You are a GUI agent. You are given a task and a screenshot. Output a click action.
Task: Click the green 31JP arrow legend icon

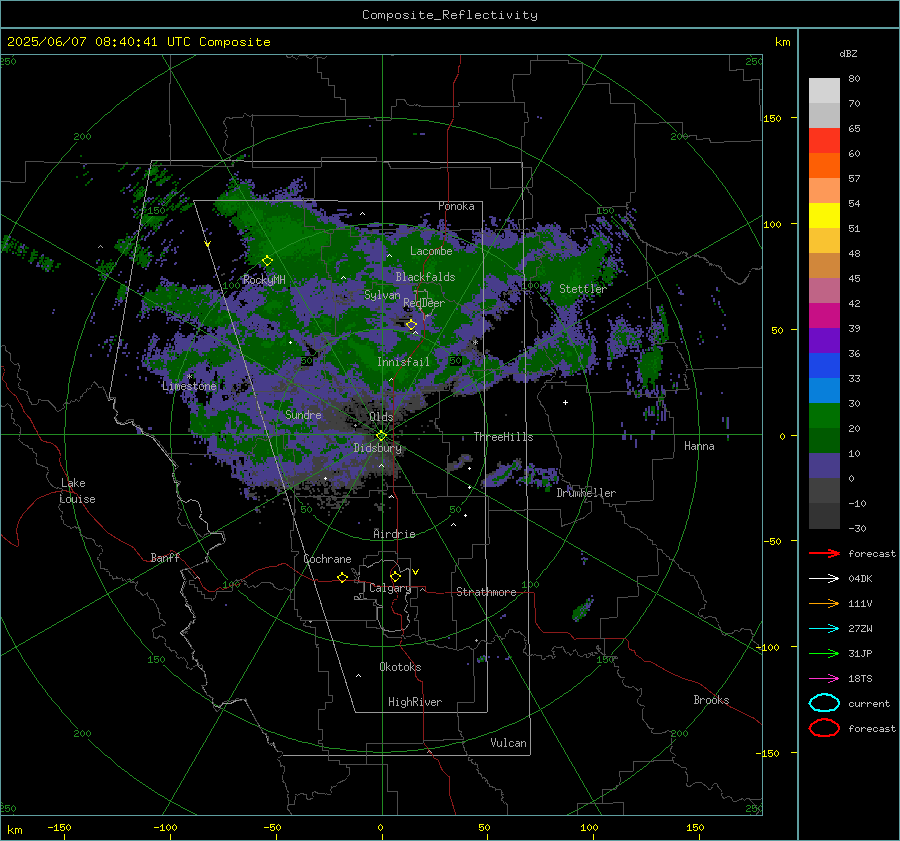click(x=824, y=653)
